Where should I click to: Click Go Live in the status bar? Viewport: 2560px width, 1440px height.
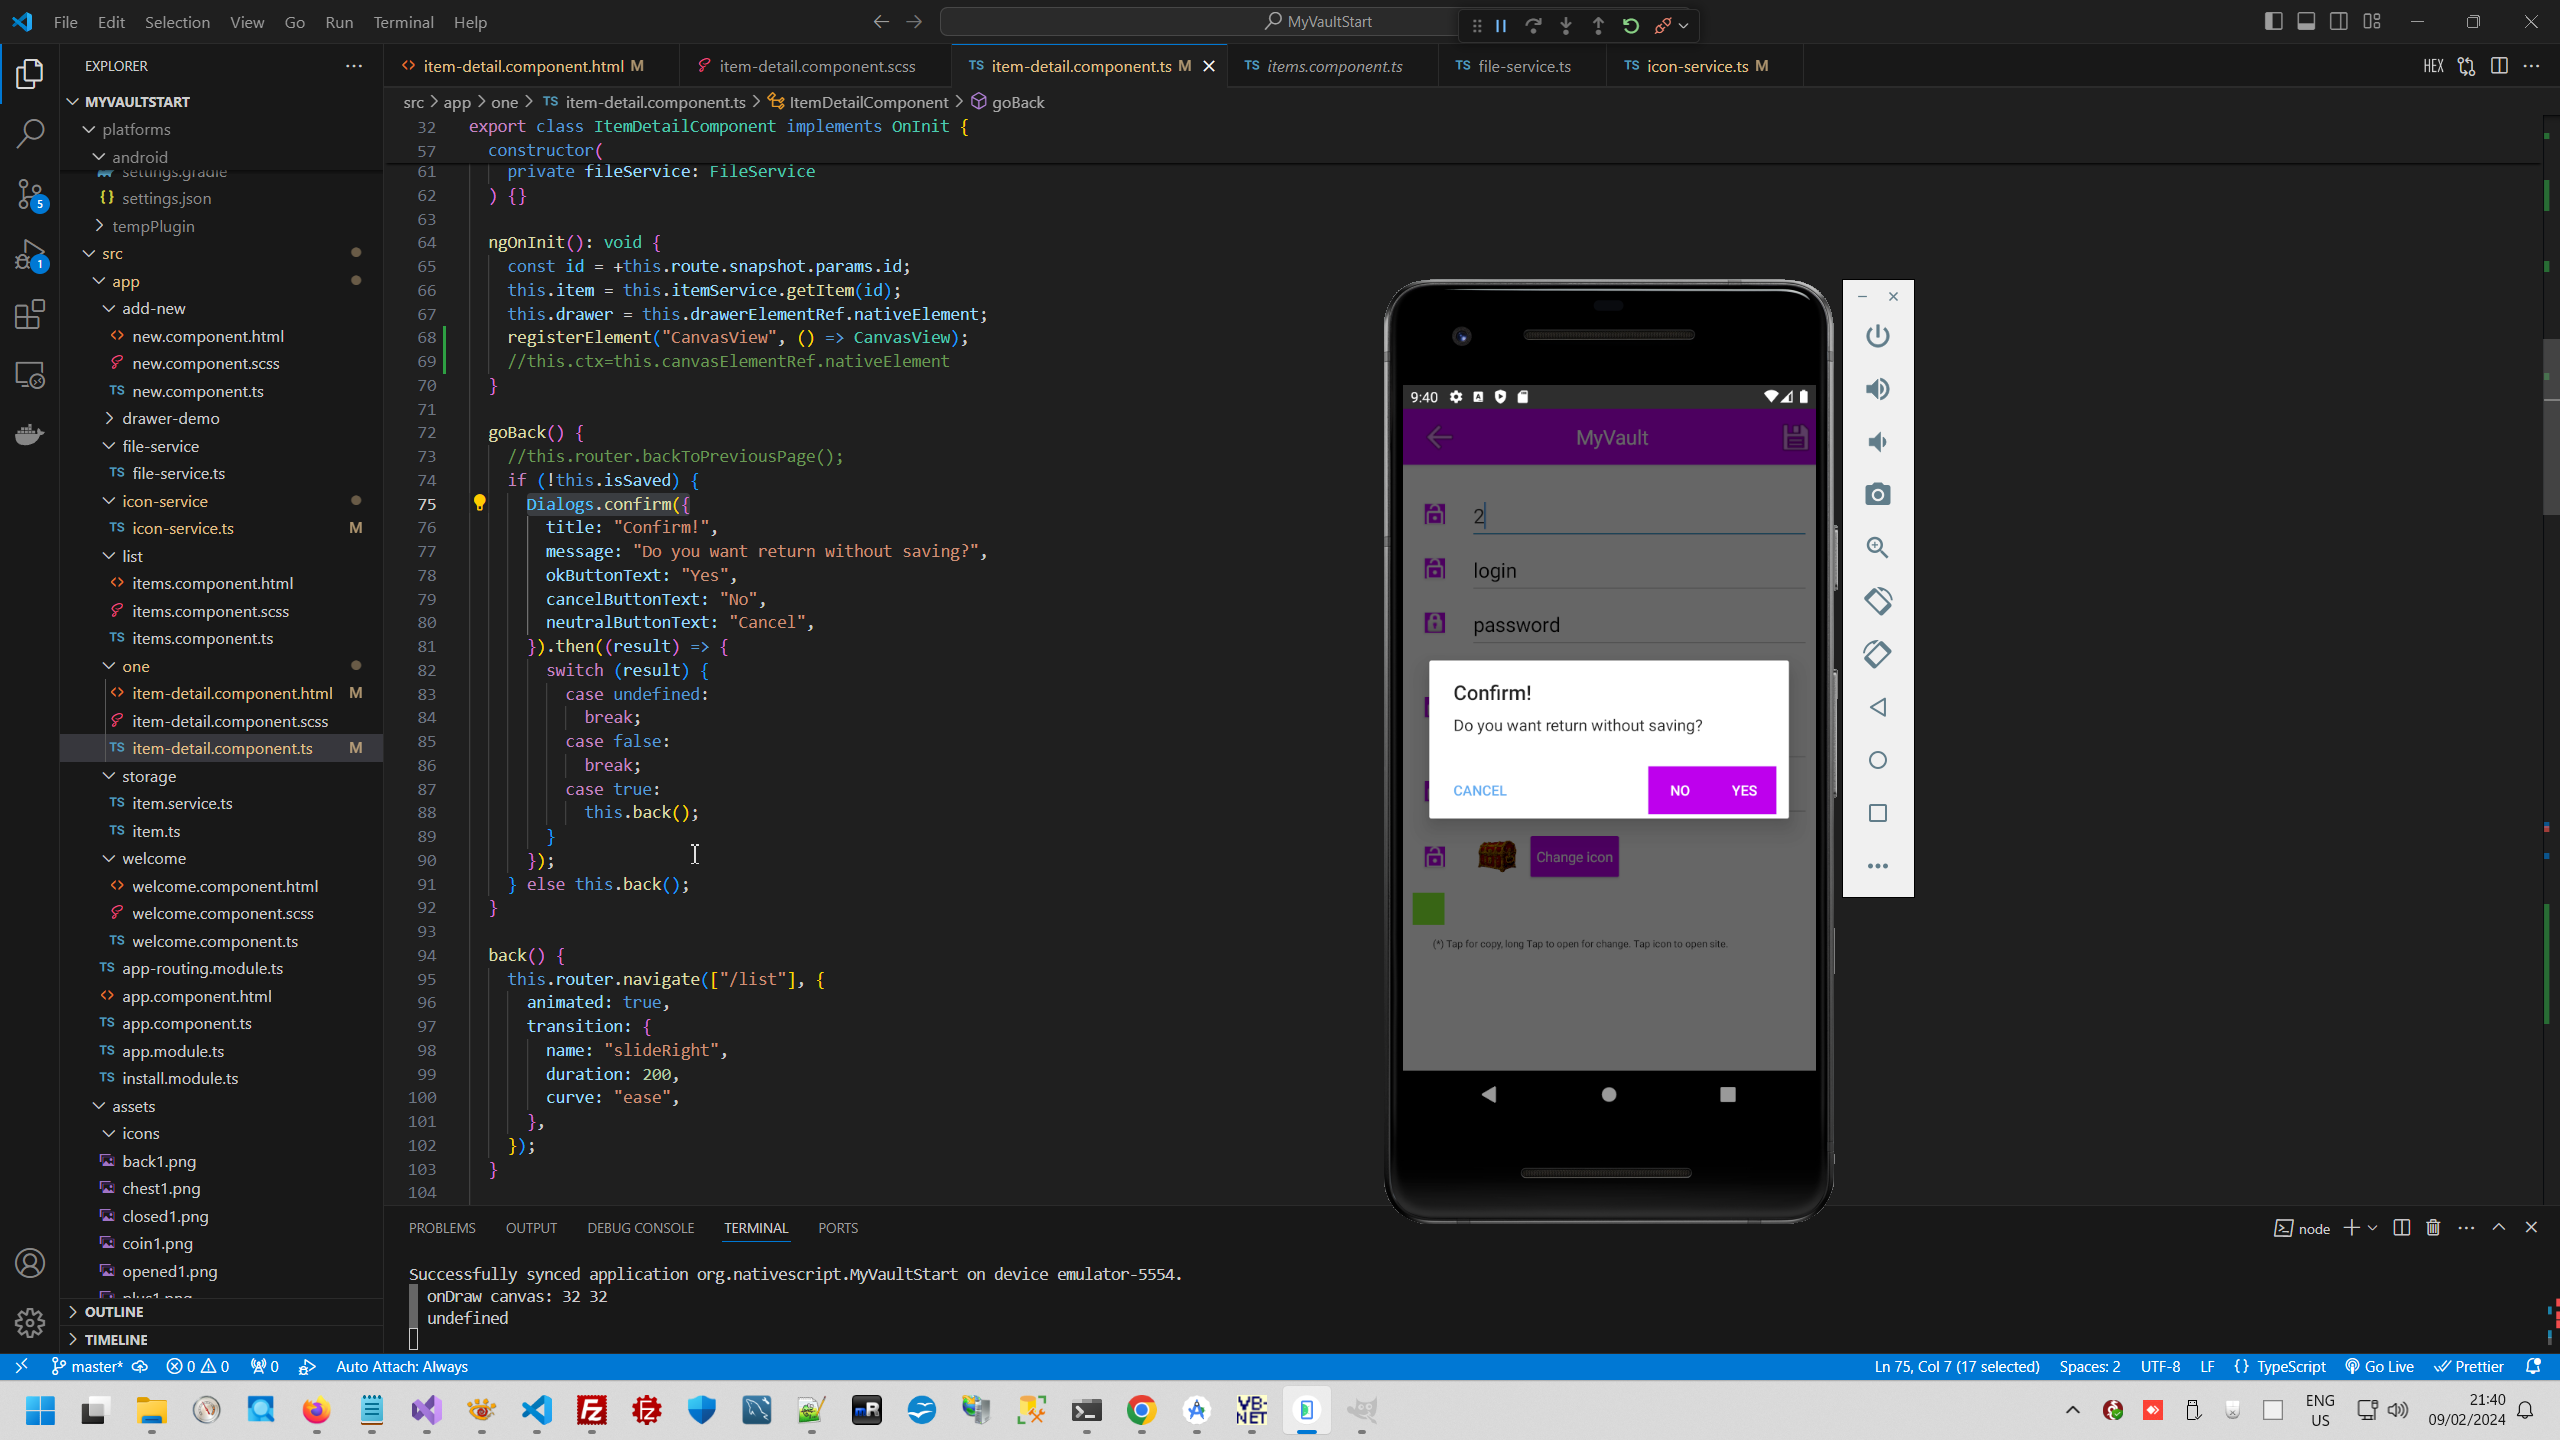point(2381,1366)
